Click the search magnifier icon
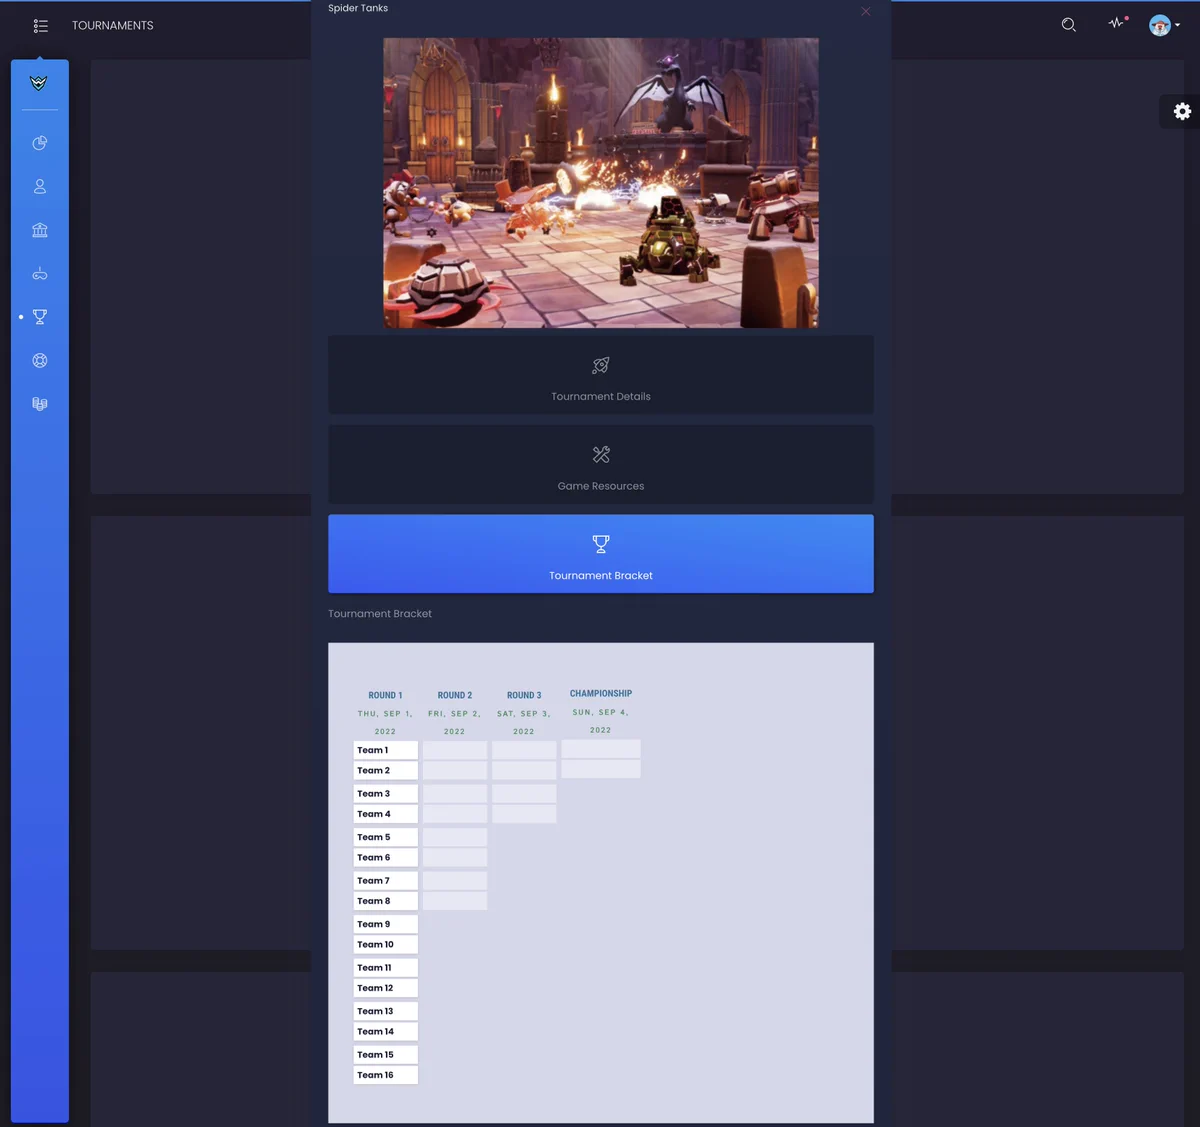This screenshot has width=1200, height=1127. pos(1069,25)
